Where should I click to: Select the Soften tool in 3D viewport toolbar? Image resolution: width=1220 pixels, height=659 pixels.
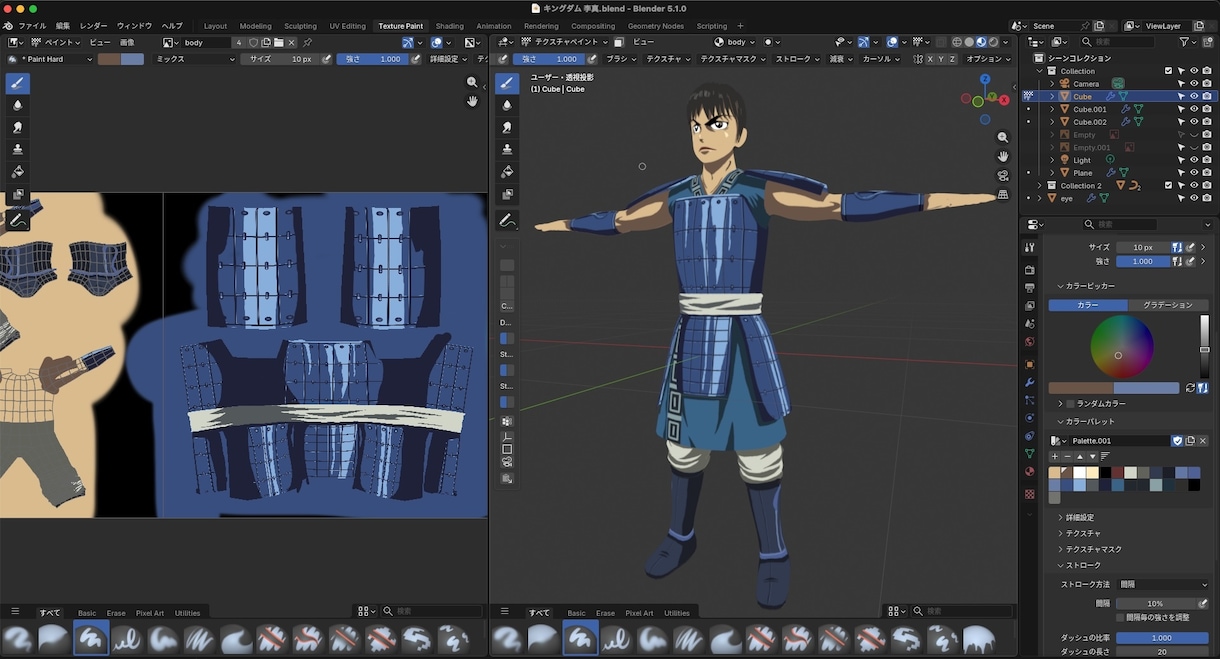507,105
